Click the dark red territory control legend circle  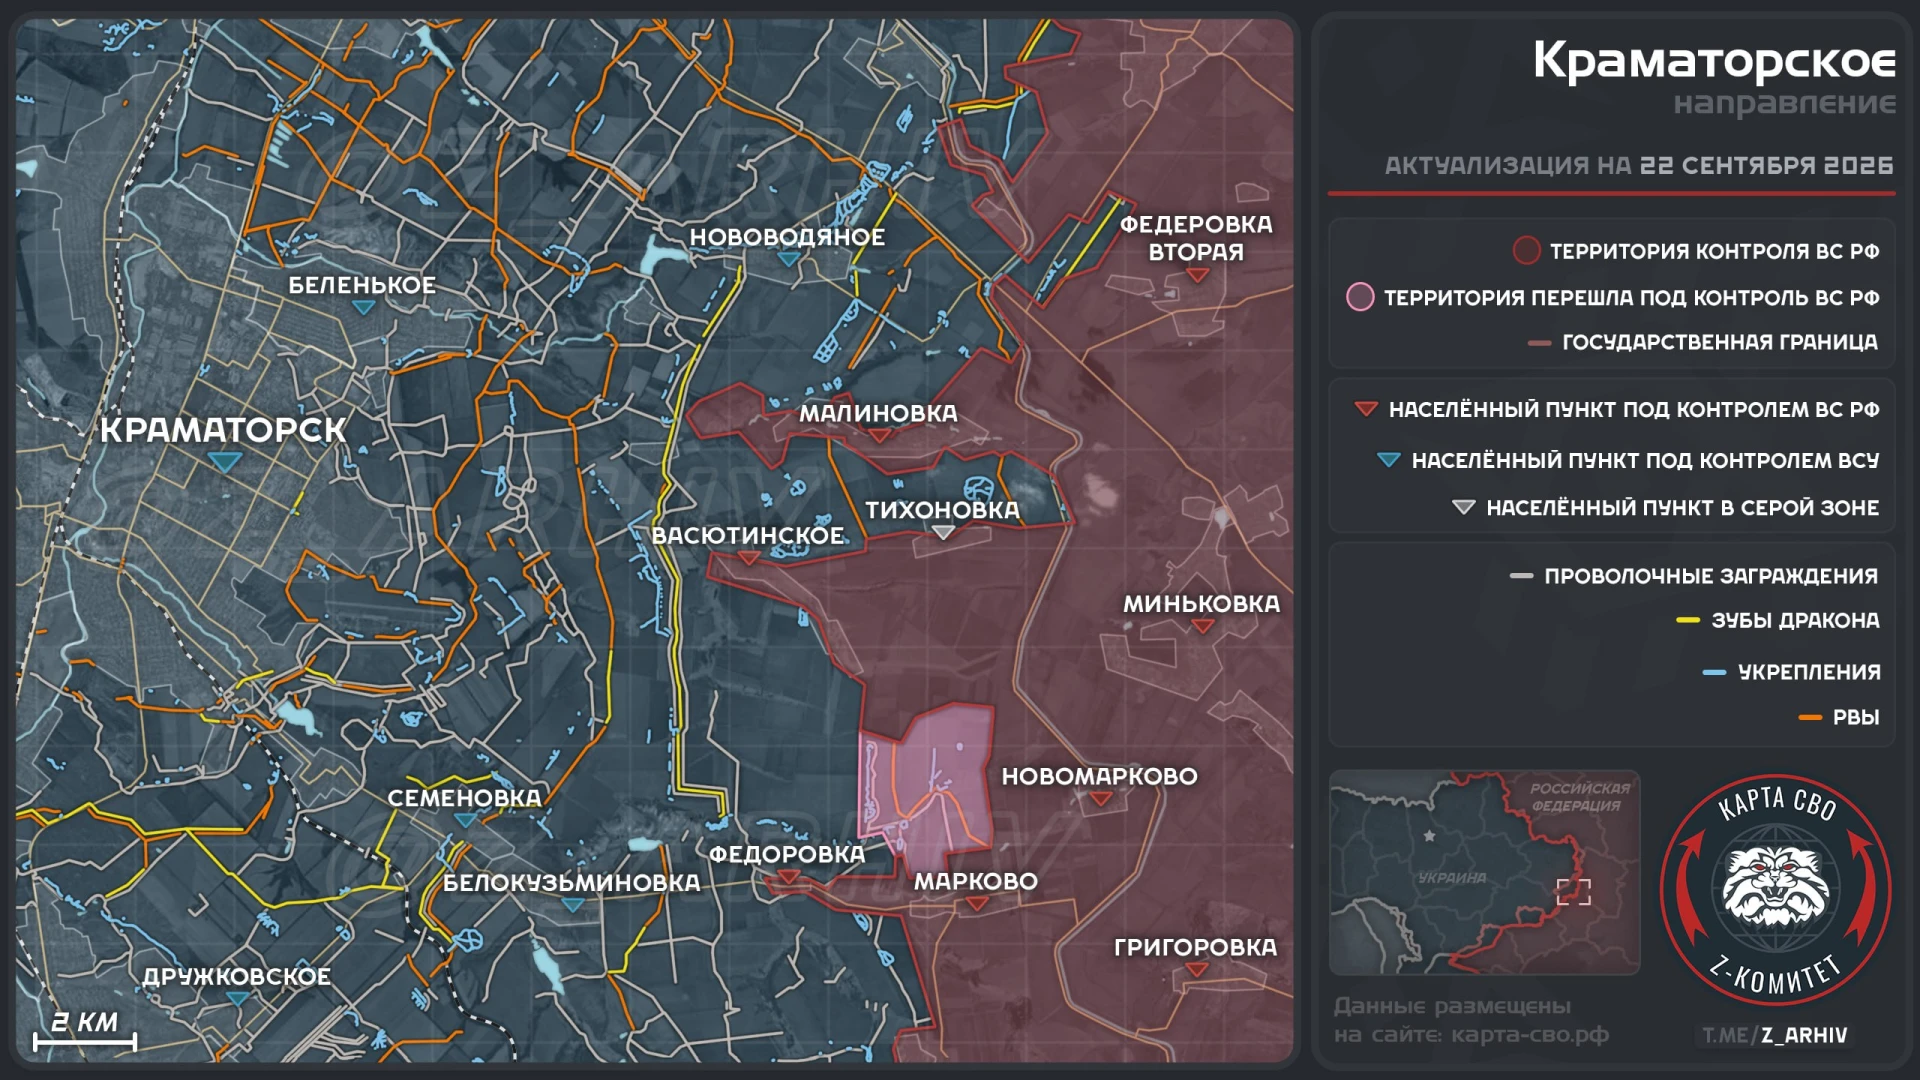1526,251
